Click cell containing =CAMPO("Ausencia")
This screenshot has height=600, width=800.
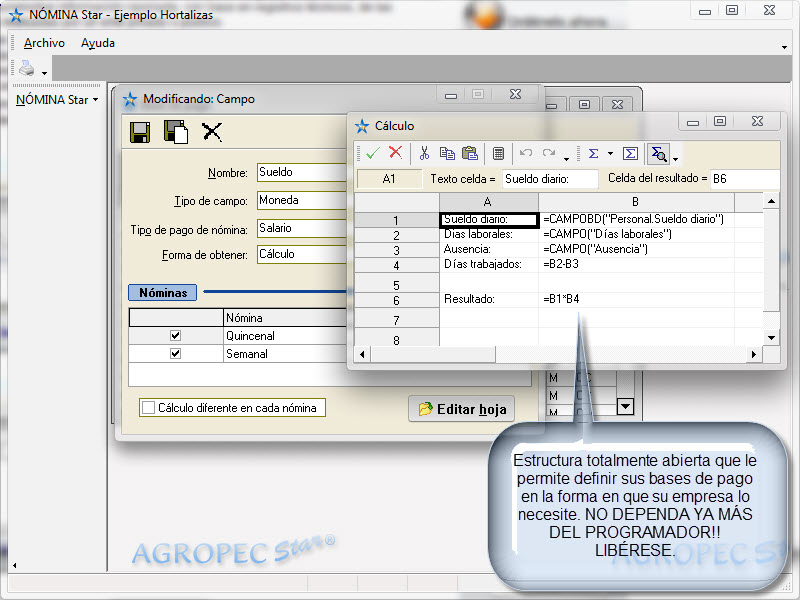pos(636,249)
